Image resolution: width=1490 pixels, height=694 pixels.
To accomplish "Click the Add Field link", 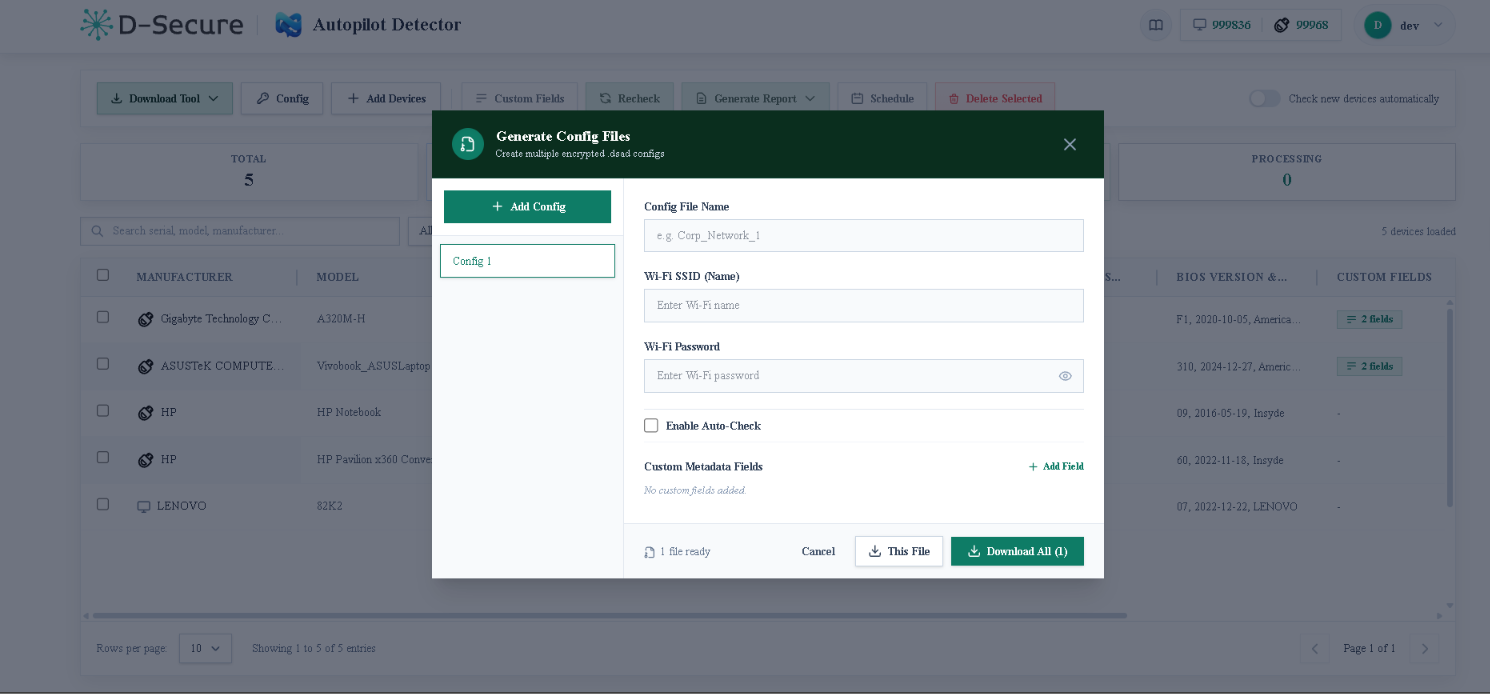I will pos(1056,466).
